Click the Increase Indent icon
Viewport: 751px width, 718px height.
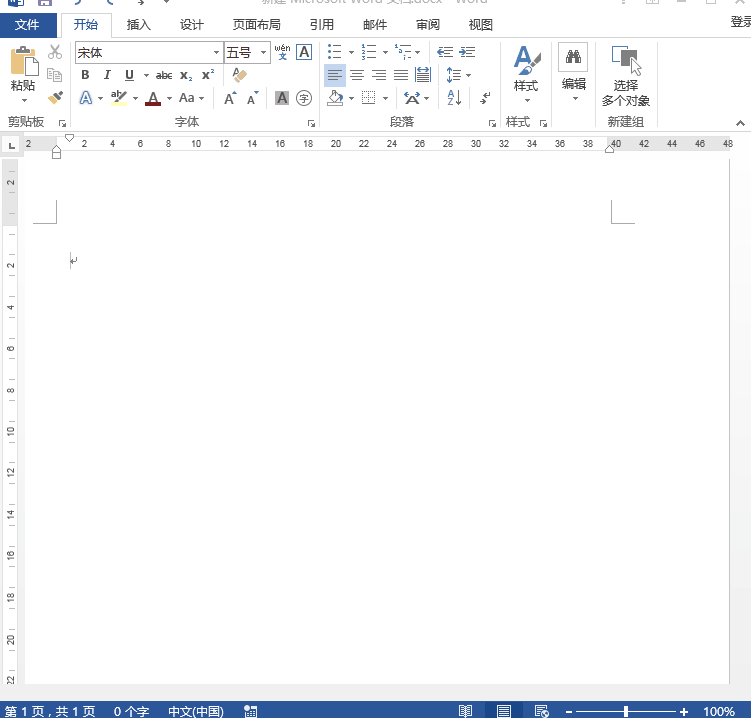point(467,52)
